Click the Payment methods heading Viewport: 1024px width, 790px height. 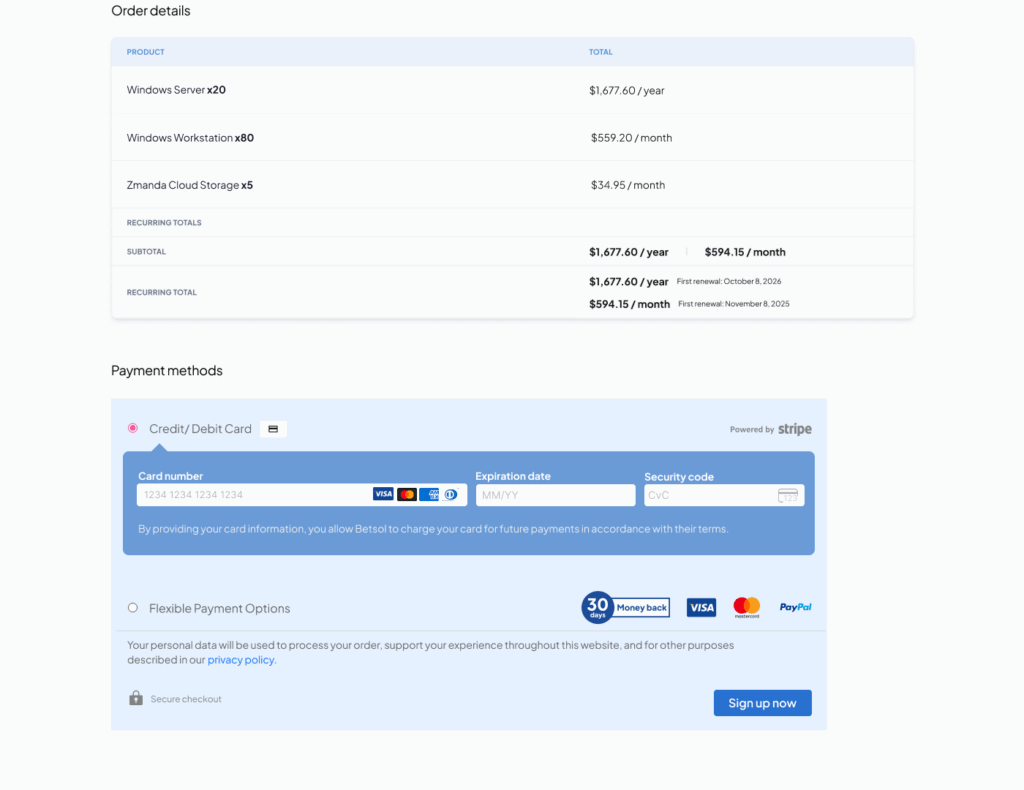(x=167, y=370)
